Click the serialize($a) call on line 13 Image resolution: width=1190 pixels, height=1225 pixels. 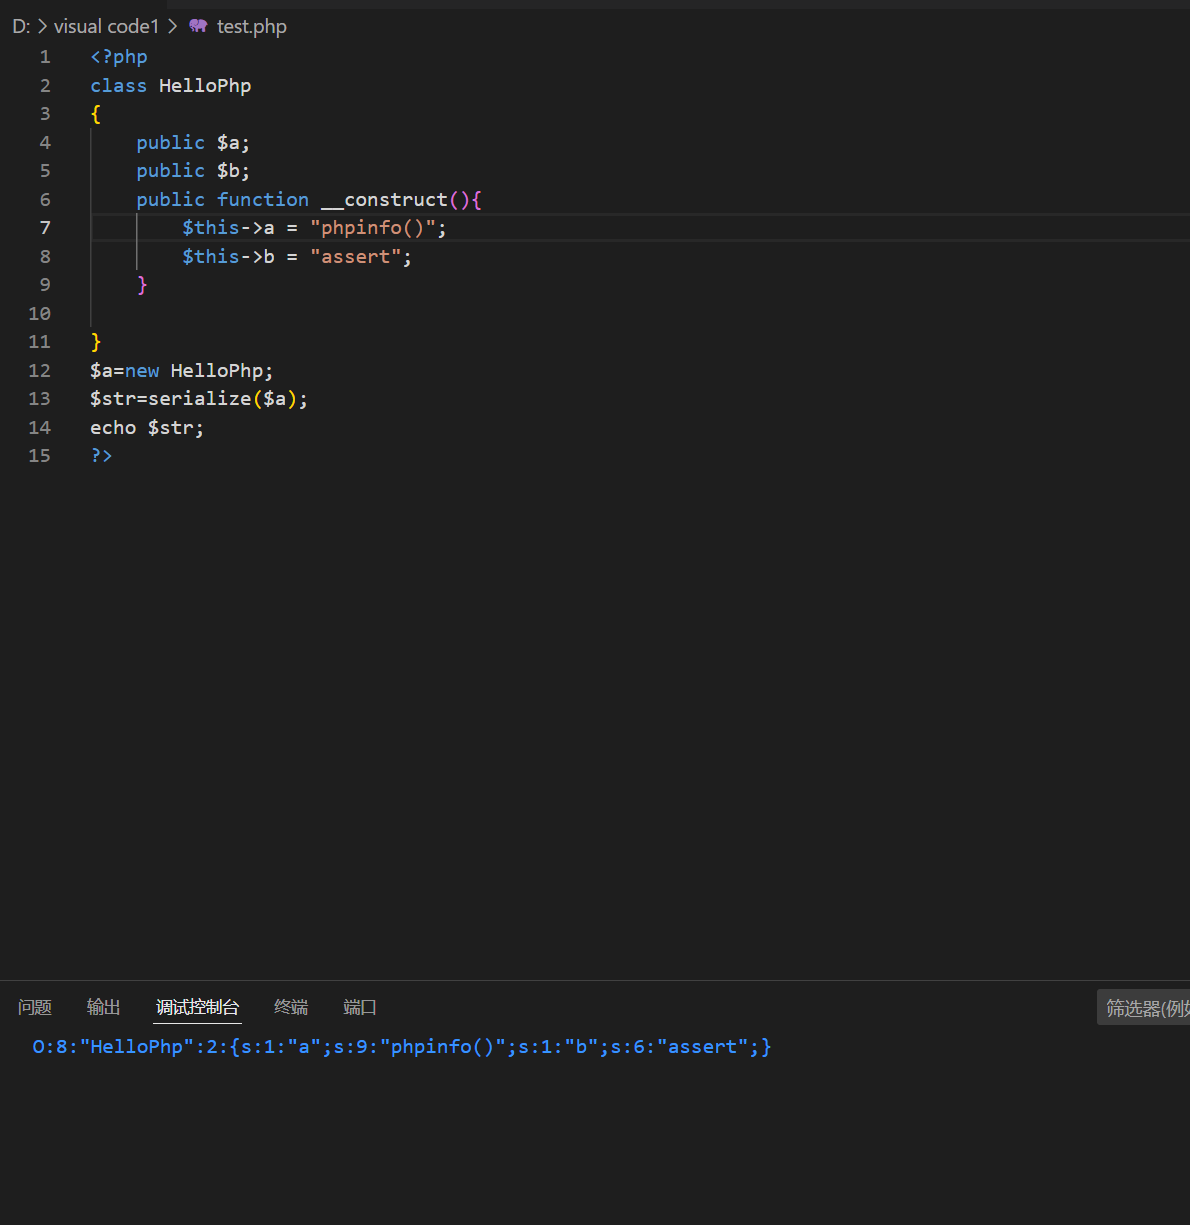click(222, 399)
